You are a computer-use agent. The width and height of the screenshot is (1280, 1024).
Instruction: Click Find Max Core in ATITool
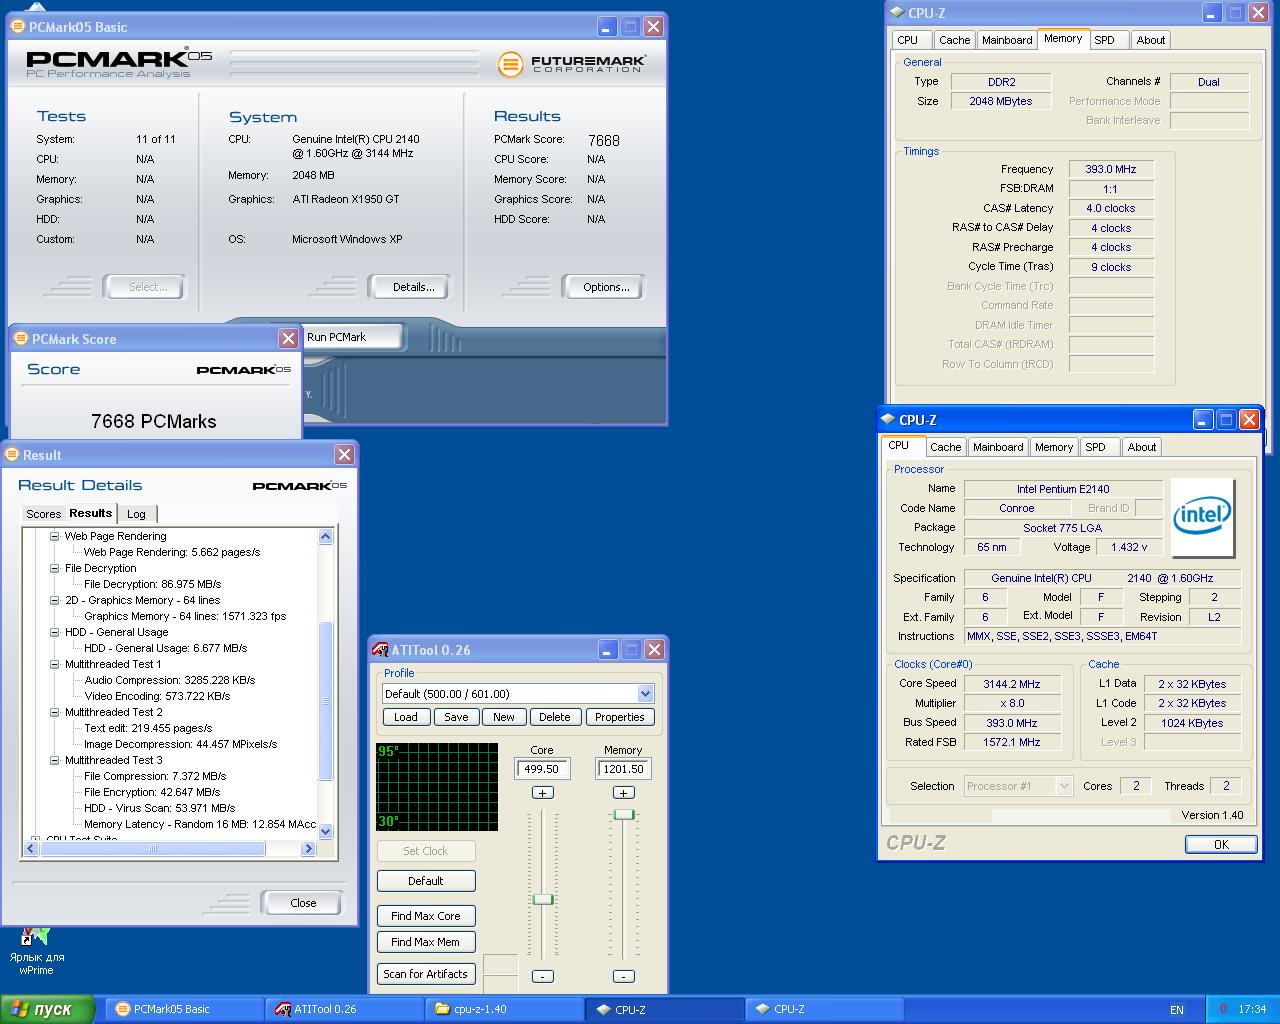pyautogui.click(x=426, y=916)
